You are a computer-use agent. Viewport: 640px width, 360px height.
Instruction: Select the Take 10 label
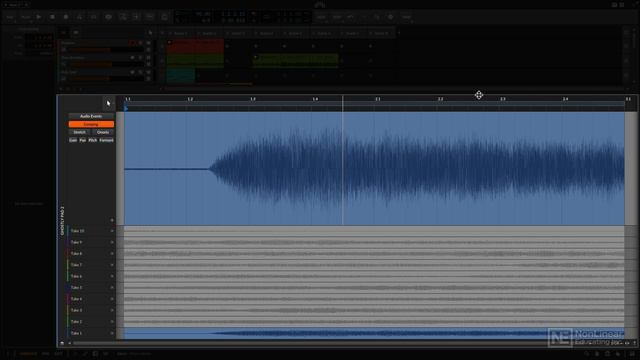[77, 231]
